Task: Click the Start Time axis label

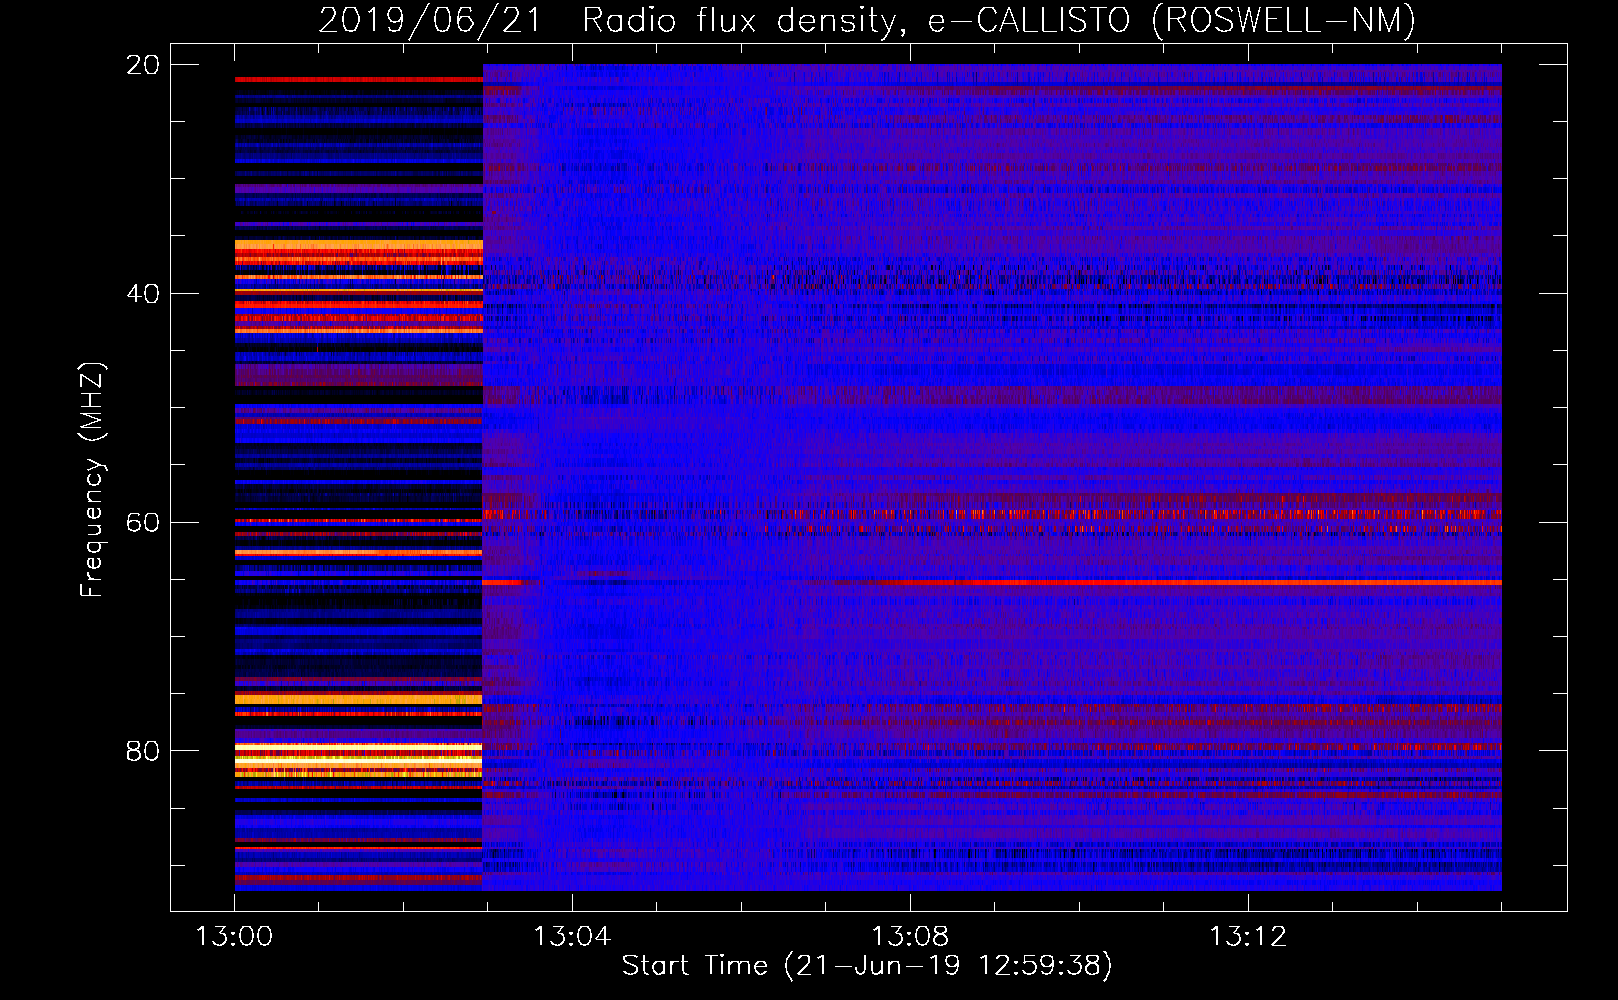Action: (x=867, y=965)
